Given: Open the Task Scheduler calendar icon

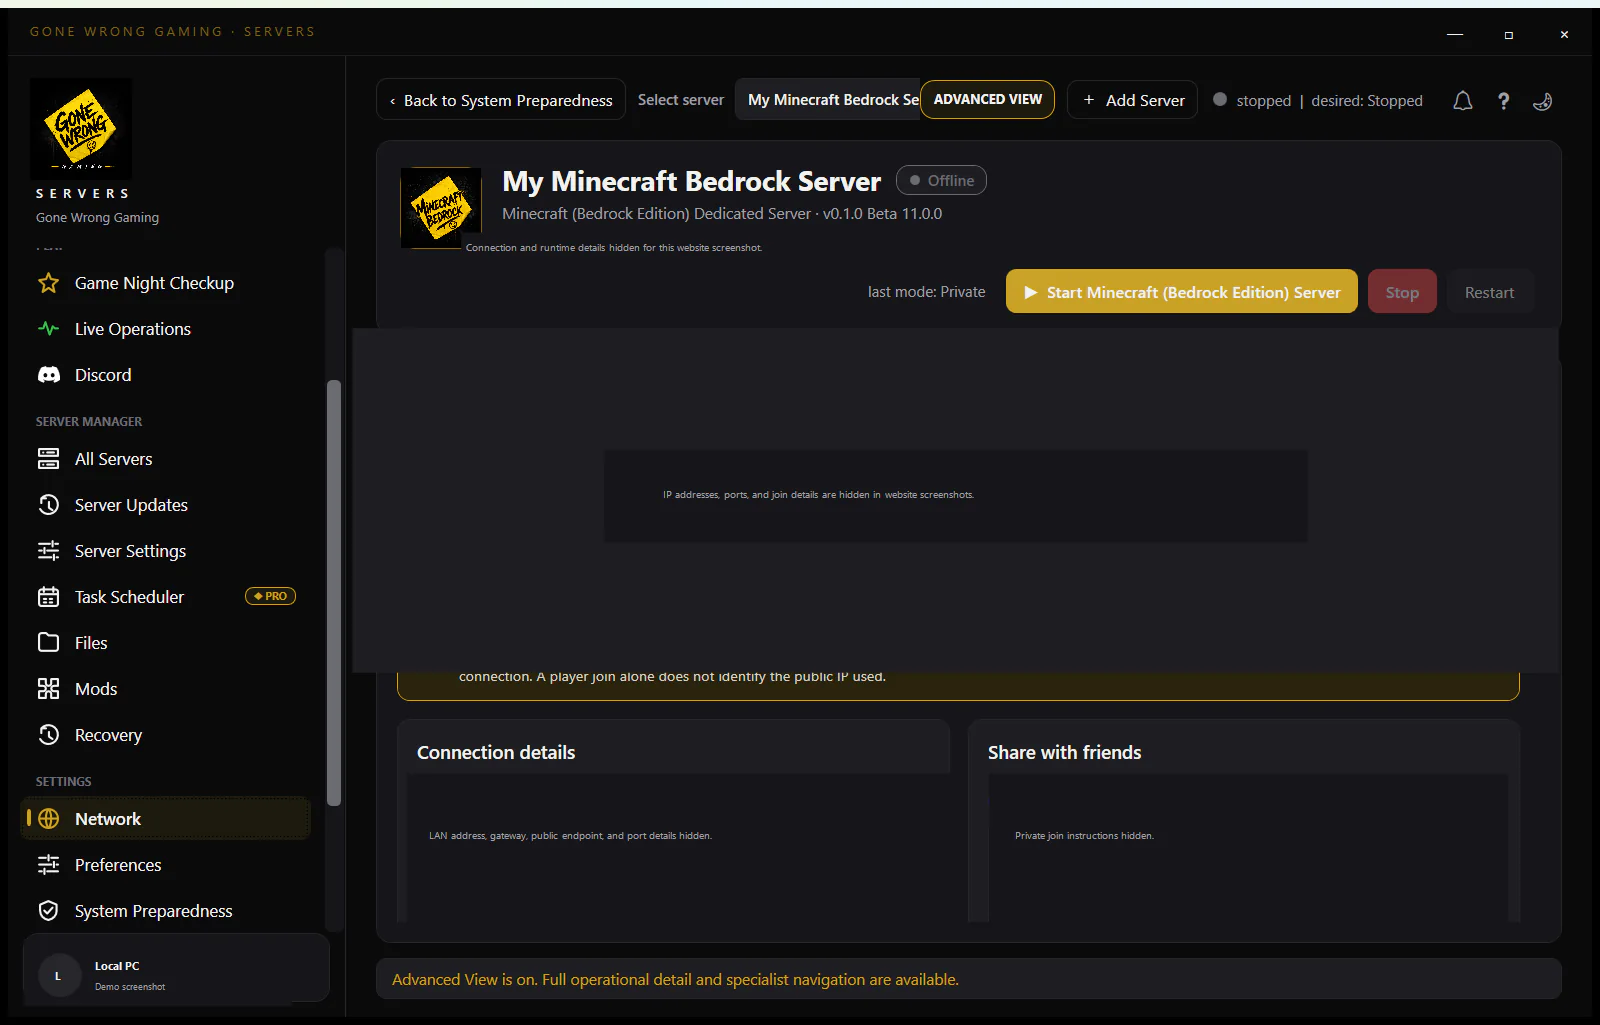Looking at the screenshot, I should pyautogui.click(x=48, y=597).
